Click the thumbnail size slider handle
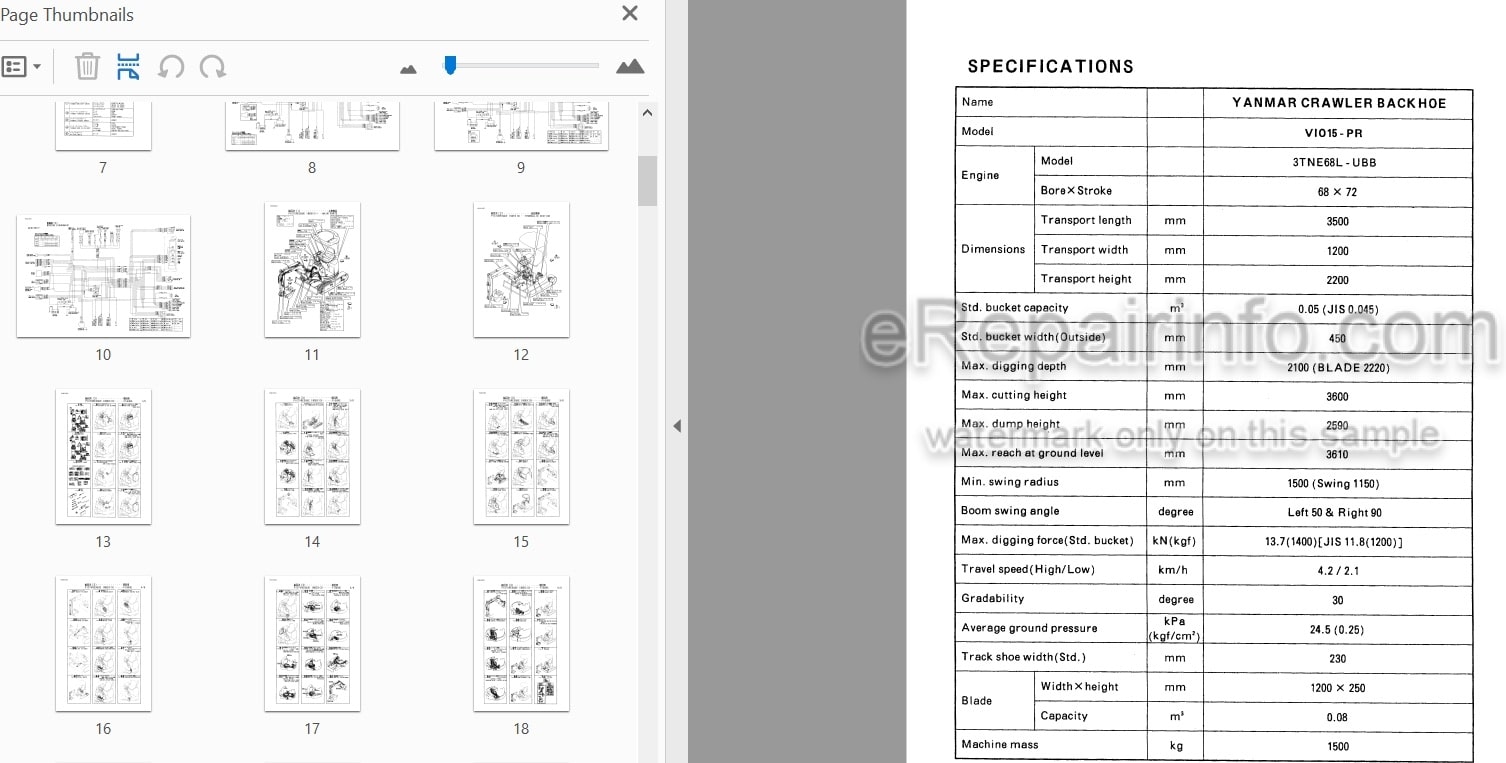1506x763 pixels. point(450,65)
